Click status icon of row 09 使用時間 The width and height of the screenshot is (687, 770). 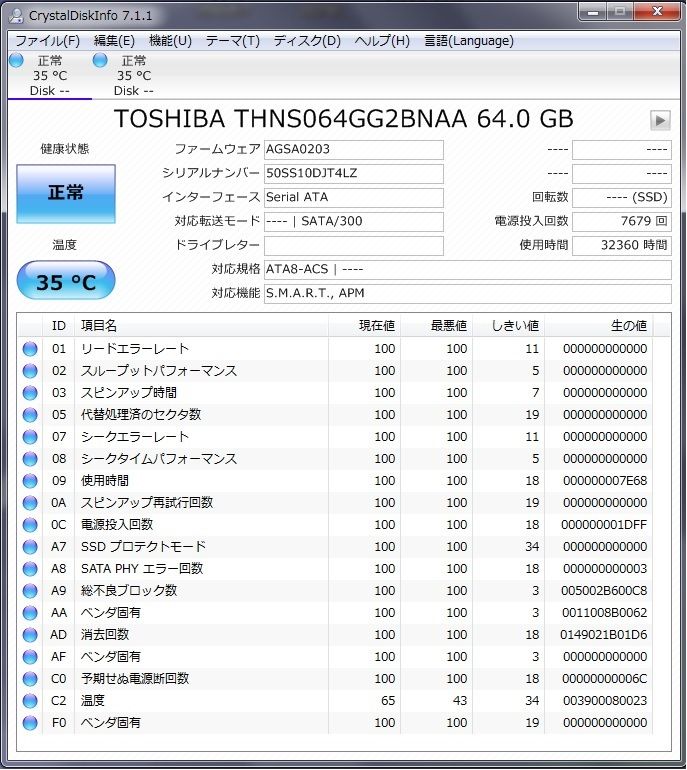(x=30, y=481)
